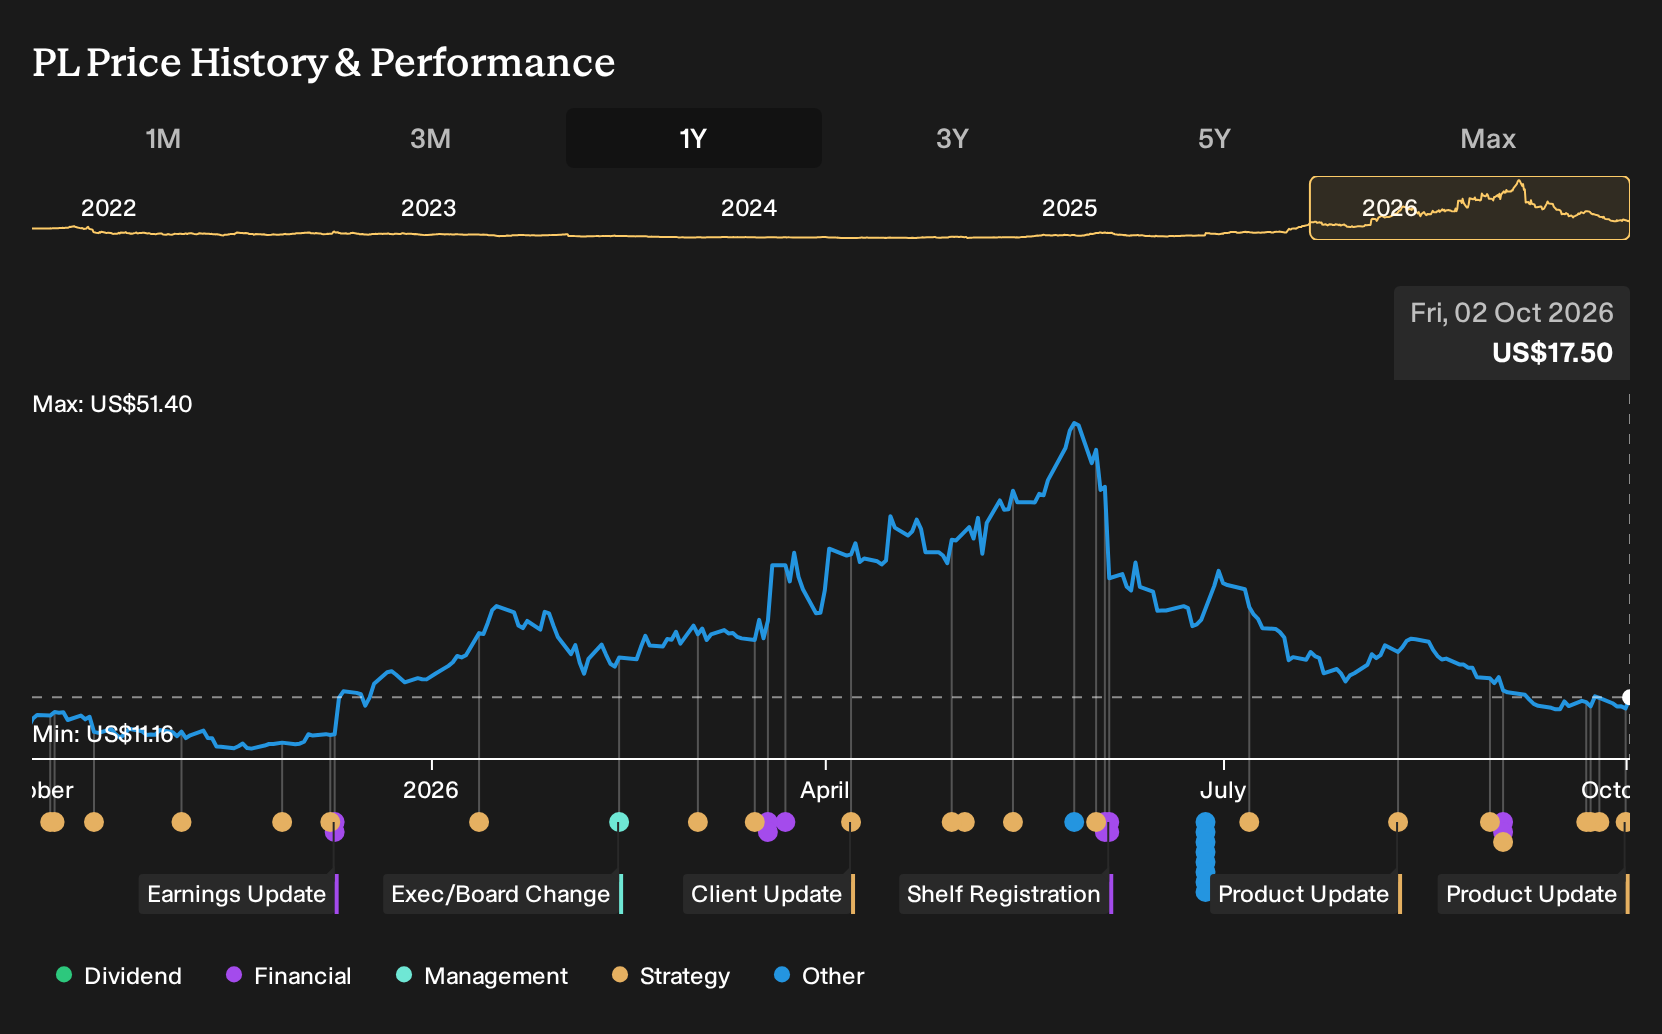Toggle the Management legend item
1662x1034 pixels.
click(x=482, y=976)
